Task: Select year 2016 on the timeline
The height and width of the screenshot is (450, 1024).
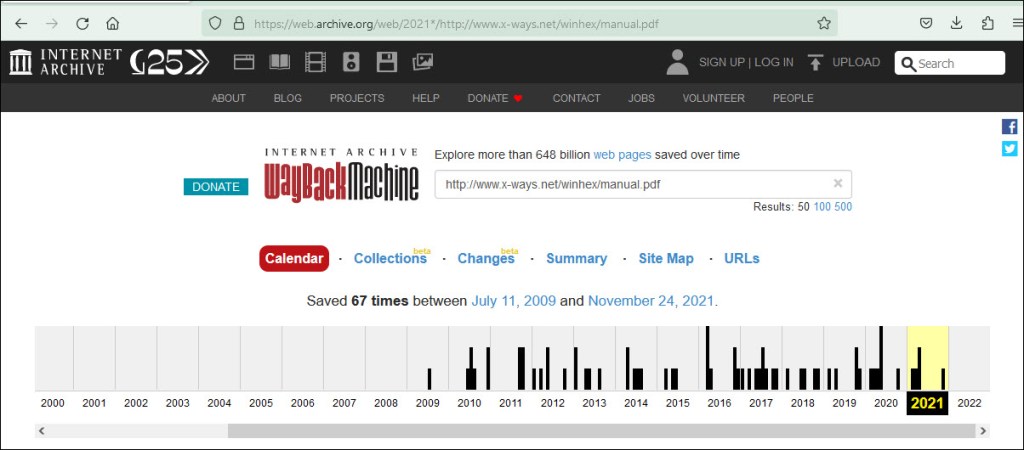Action: pos(719,403)
